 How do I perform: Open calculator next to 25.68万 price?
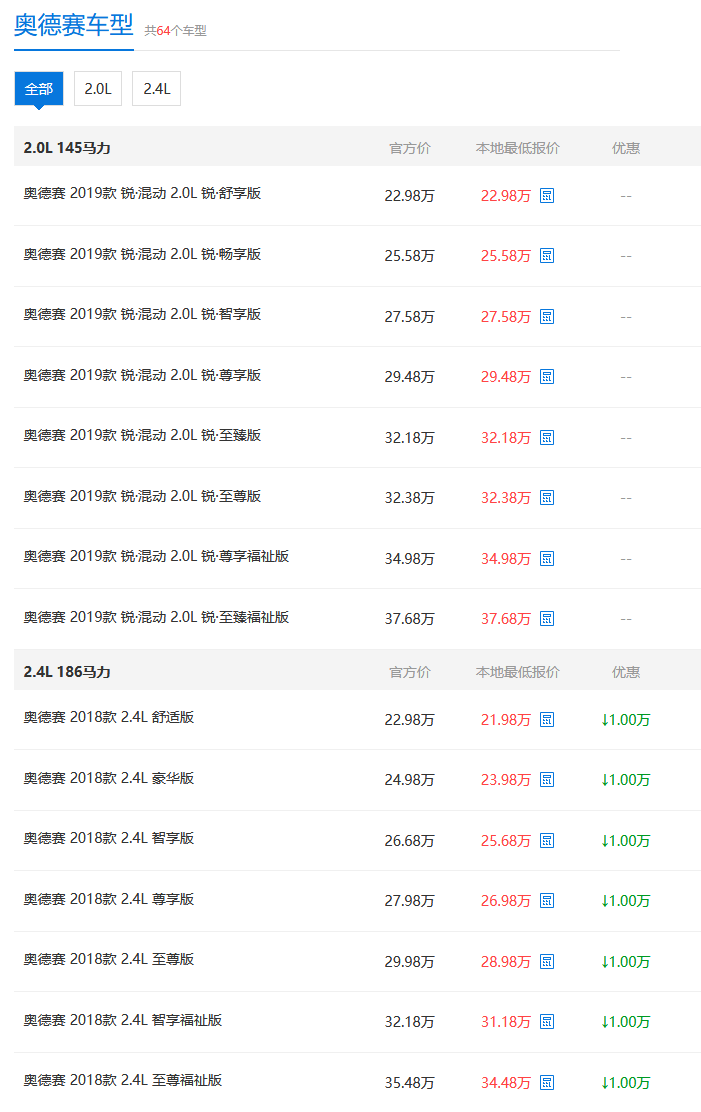coord(547,841)
